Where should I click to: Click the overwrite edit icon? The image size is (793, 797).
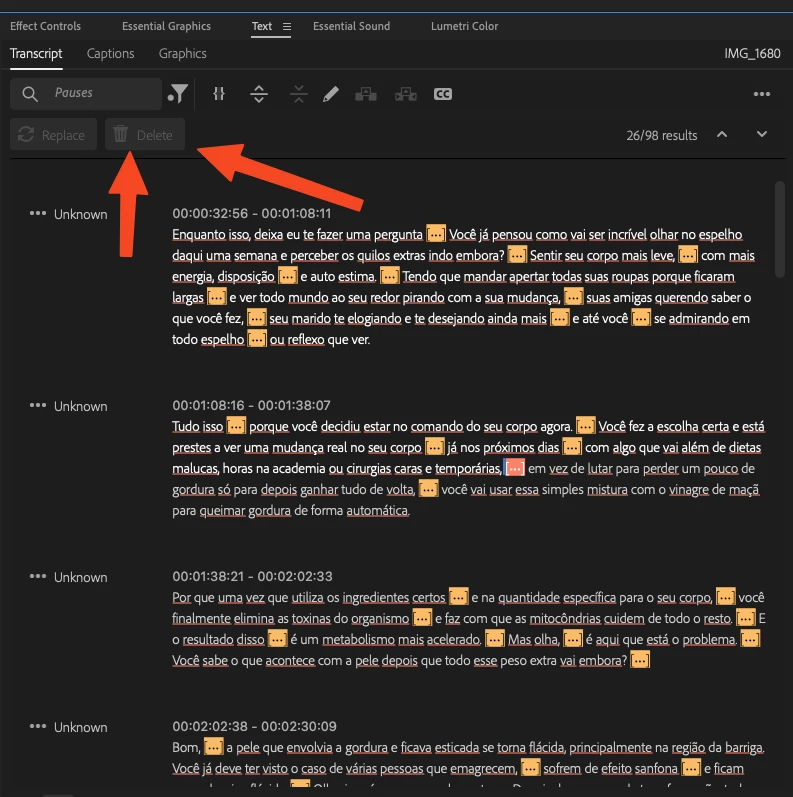(x=406, y=94)
